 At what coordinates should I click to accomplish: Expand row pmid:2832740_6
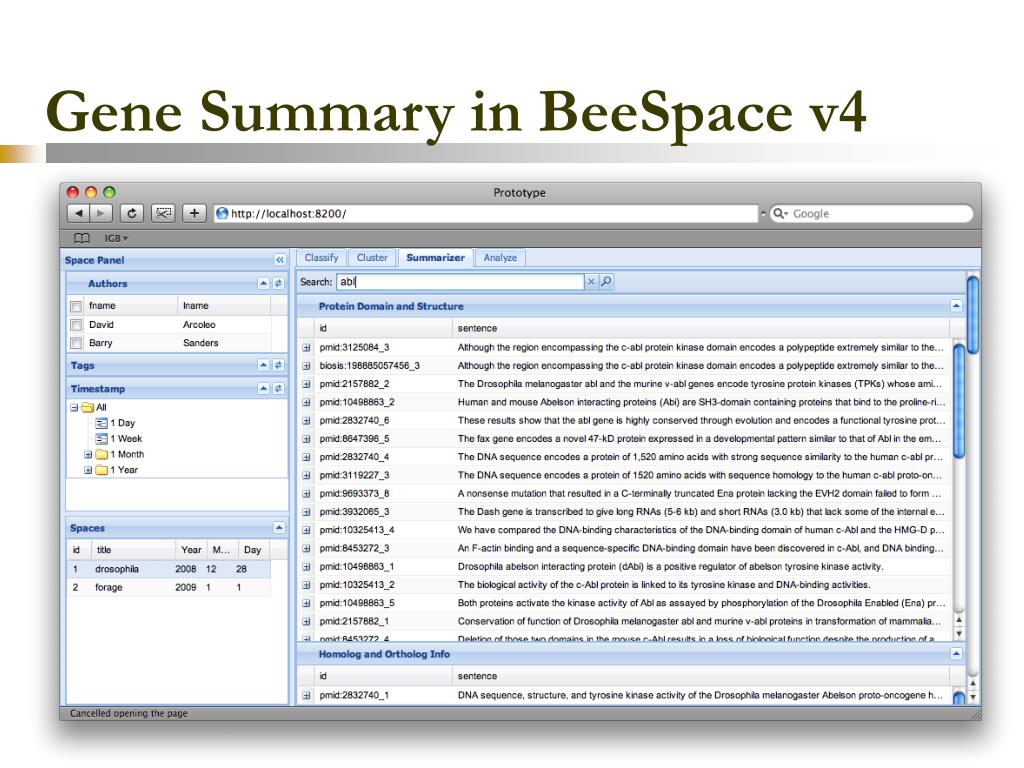click(x=306, y=421)
